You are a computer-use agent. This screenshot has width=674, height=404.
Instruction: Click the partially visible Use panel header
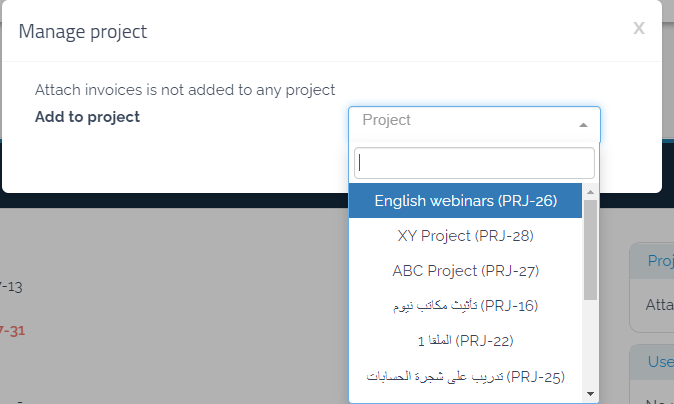(658, 360)
